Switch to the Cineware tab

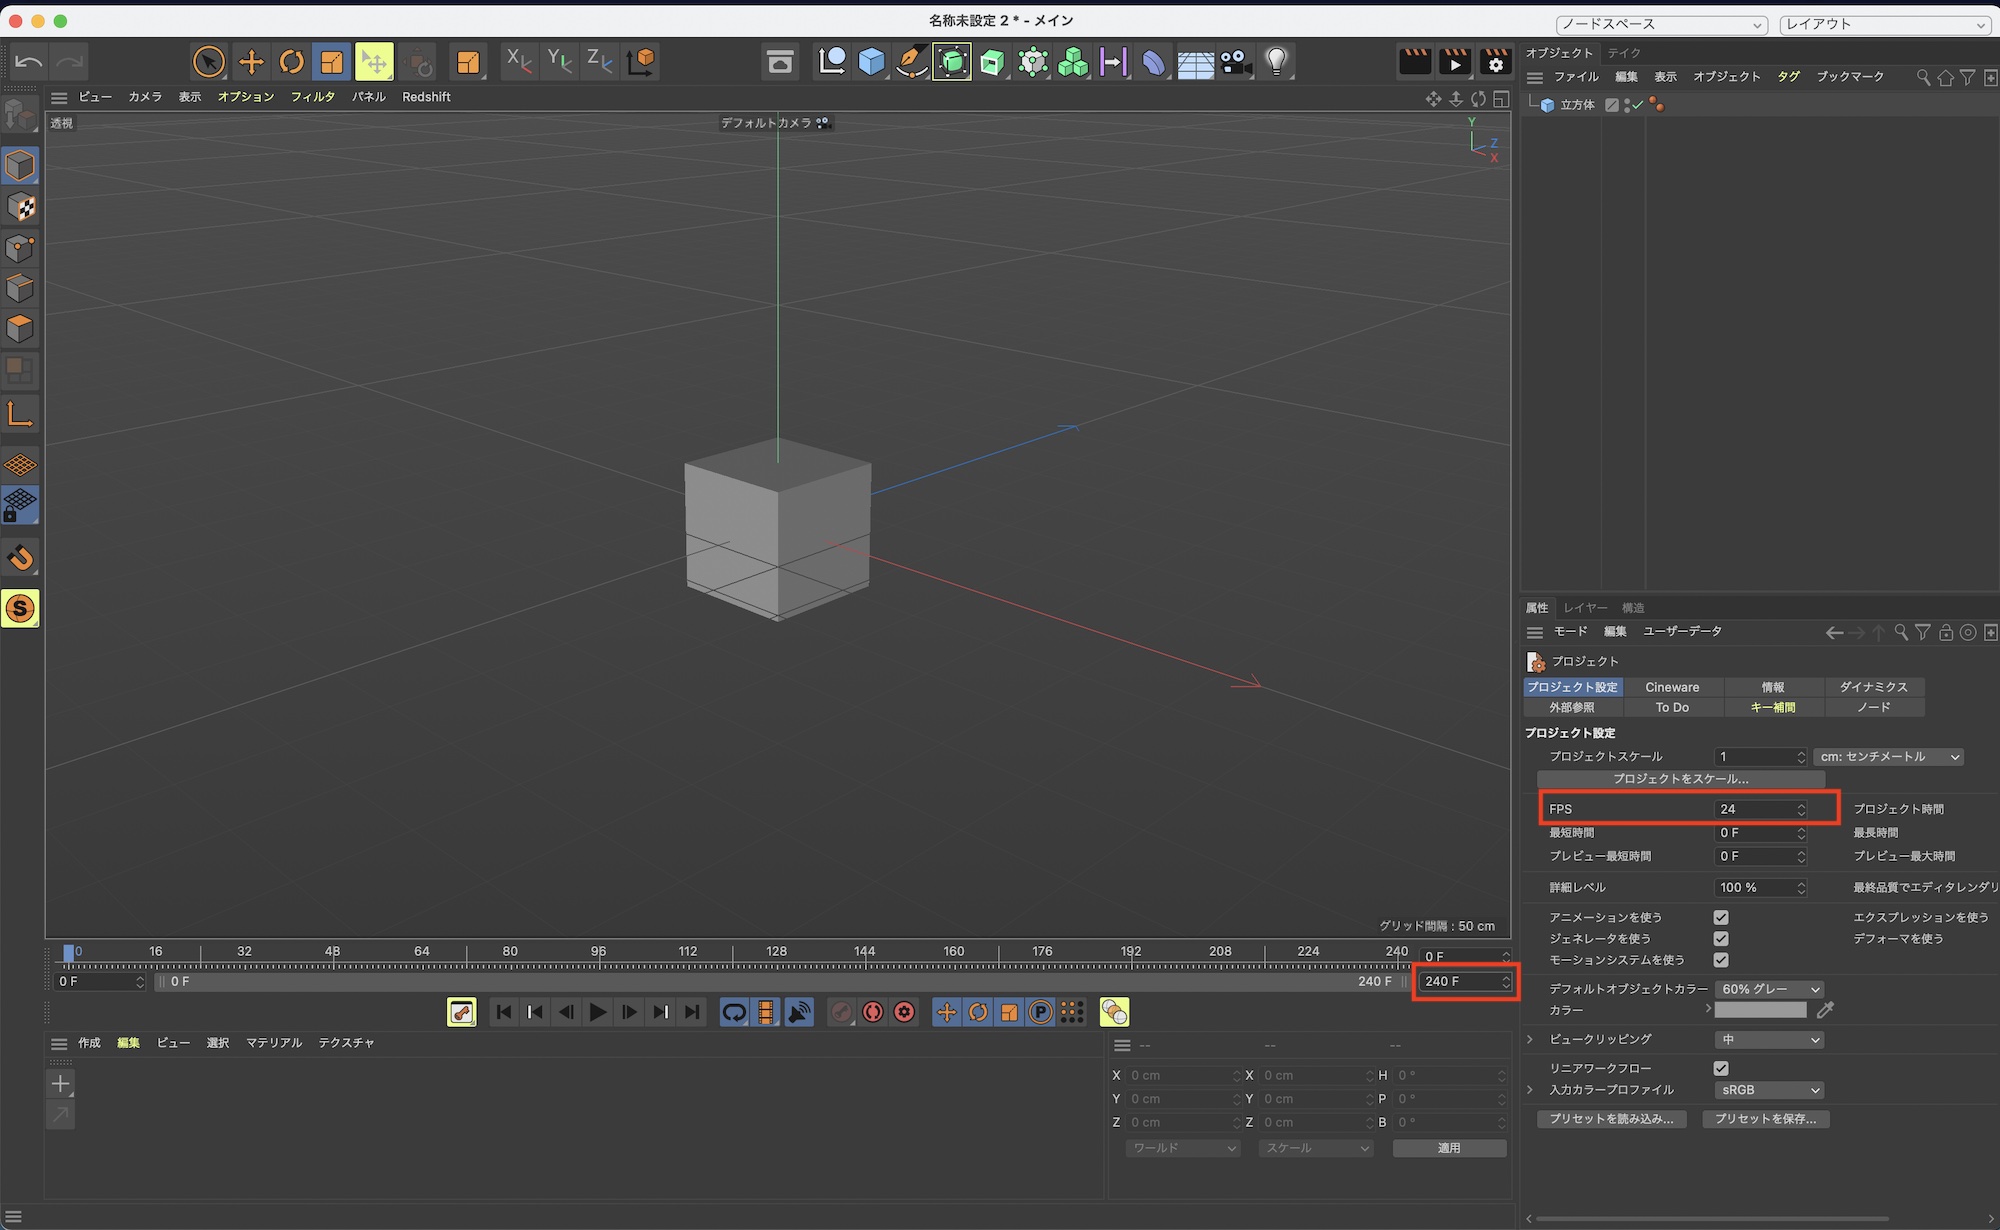[1672, 687]
